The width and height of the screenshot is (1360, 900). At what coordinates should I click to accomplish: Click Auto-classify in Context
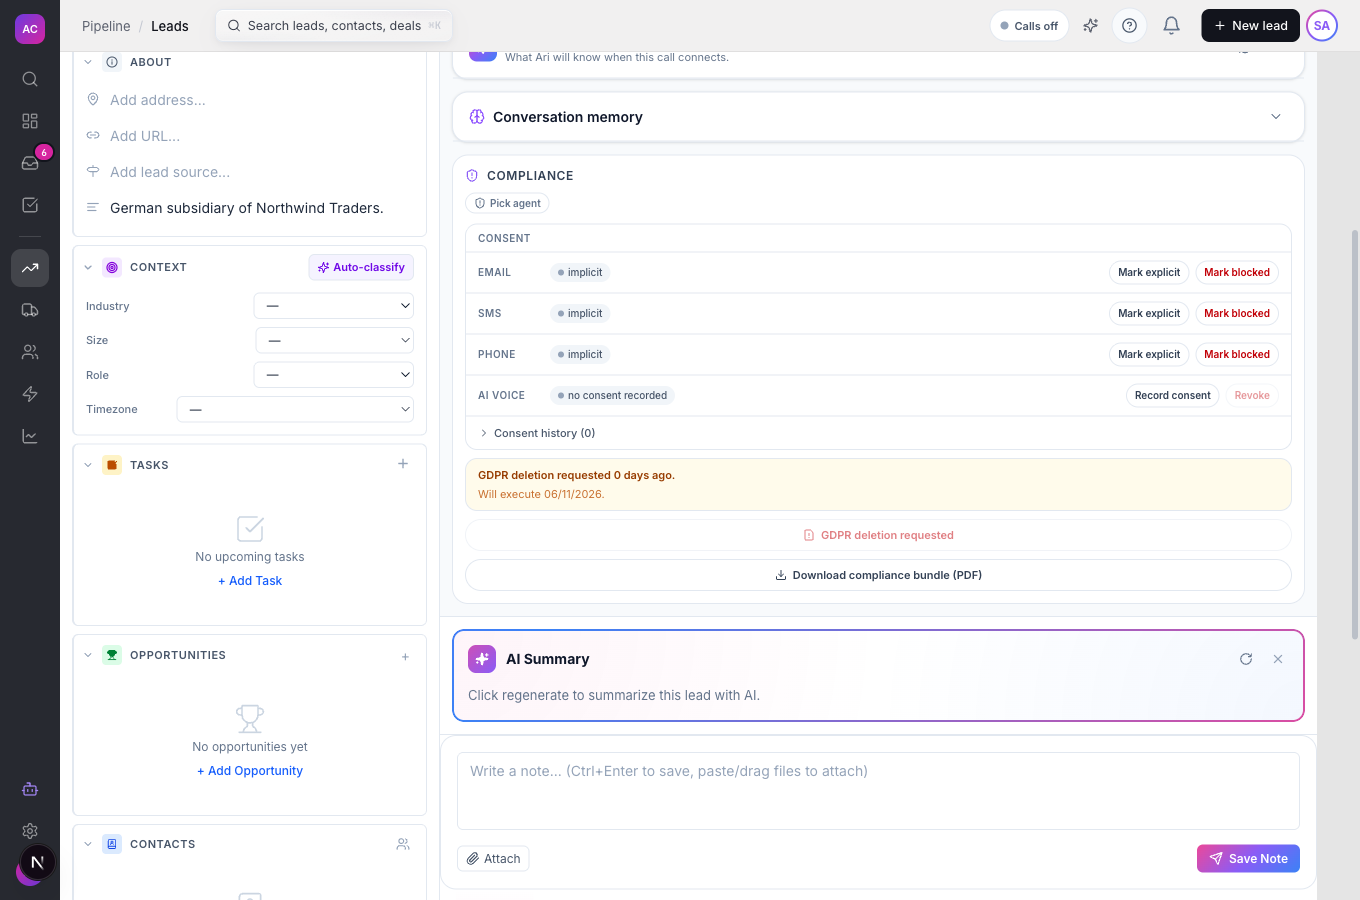click(x=361, y=267)
